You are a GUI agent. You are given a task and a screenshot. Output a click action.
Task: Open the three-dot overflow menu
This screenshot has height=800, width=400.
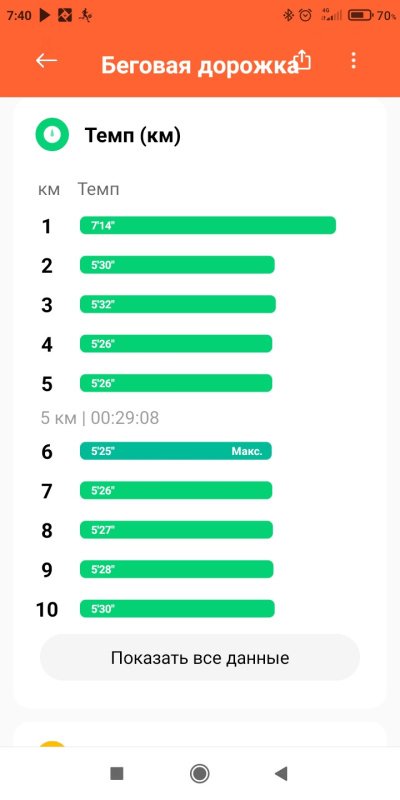tap(353, 61)
